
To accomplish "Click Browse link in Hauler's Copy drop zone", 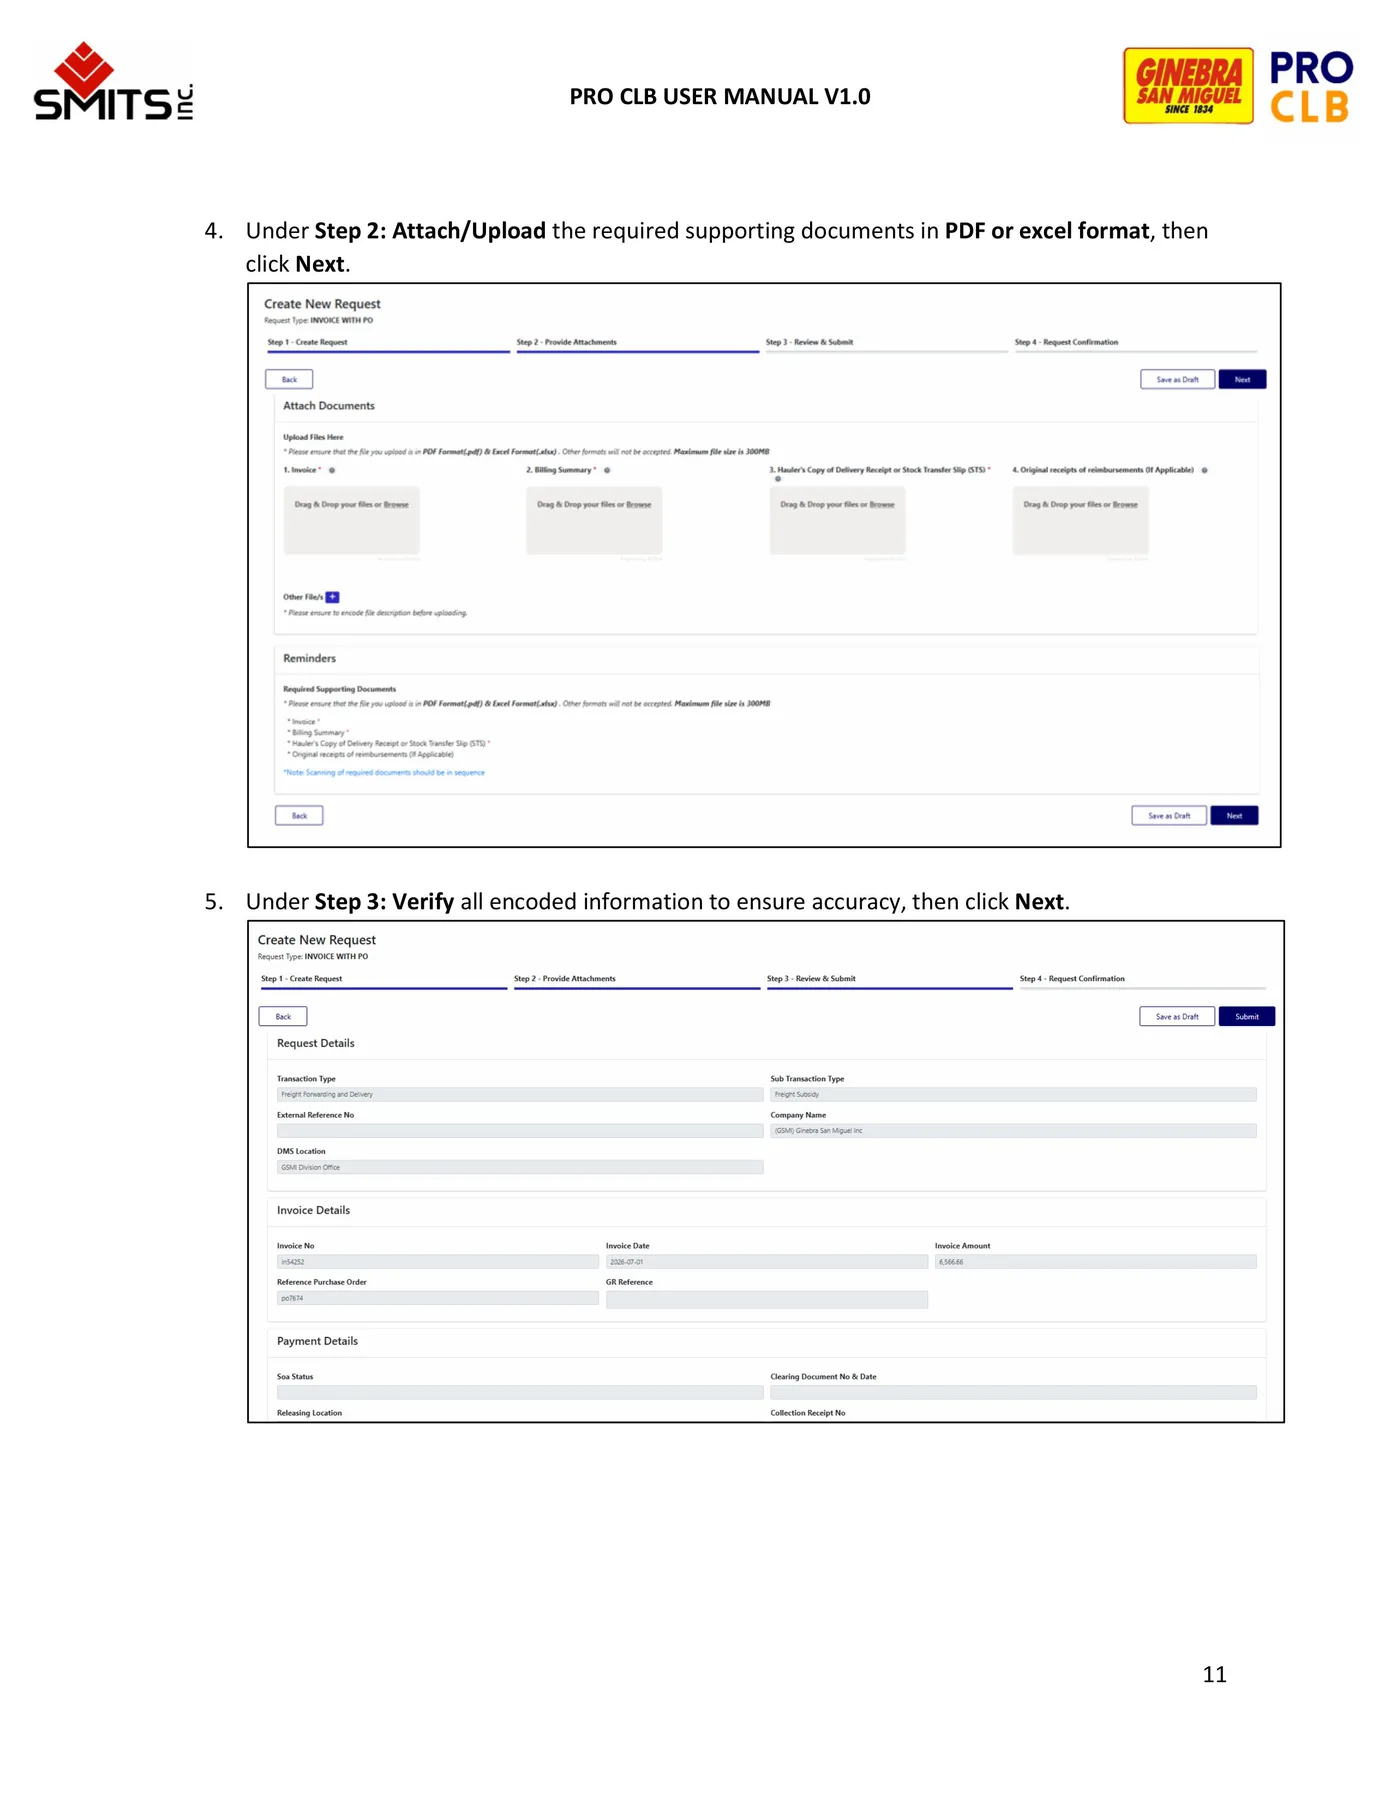I will click(x=882, y=505).
